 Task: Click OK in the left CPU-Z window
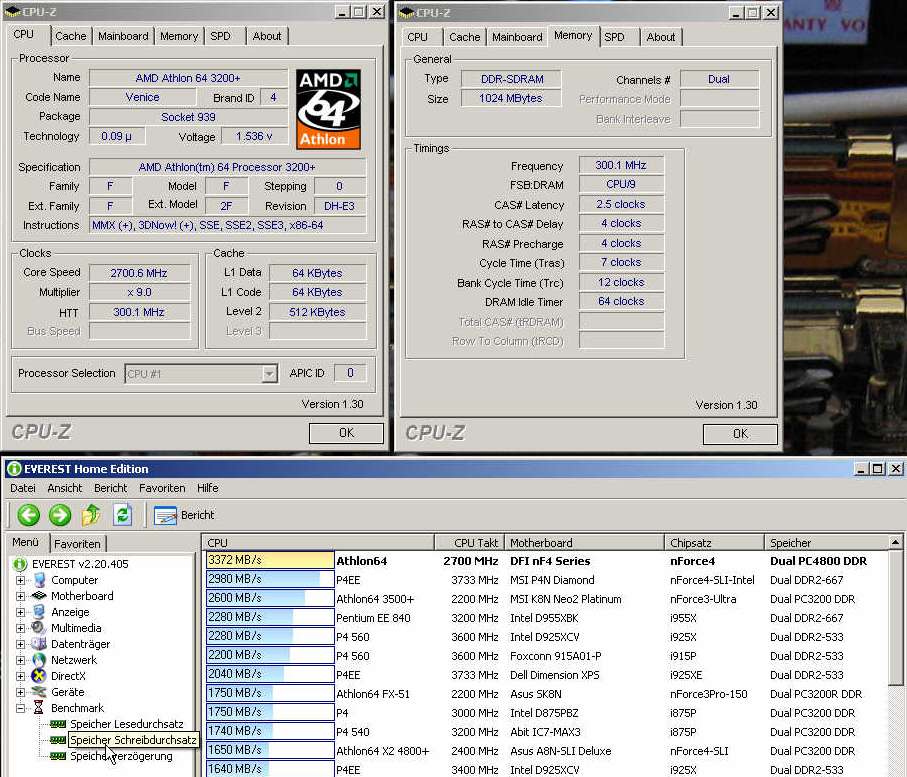coord(346,433)
